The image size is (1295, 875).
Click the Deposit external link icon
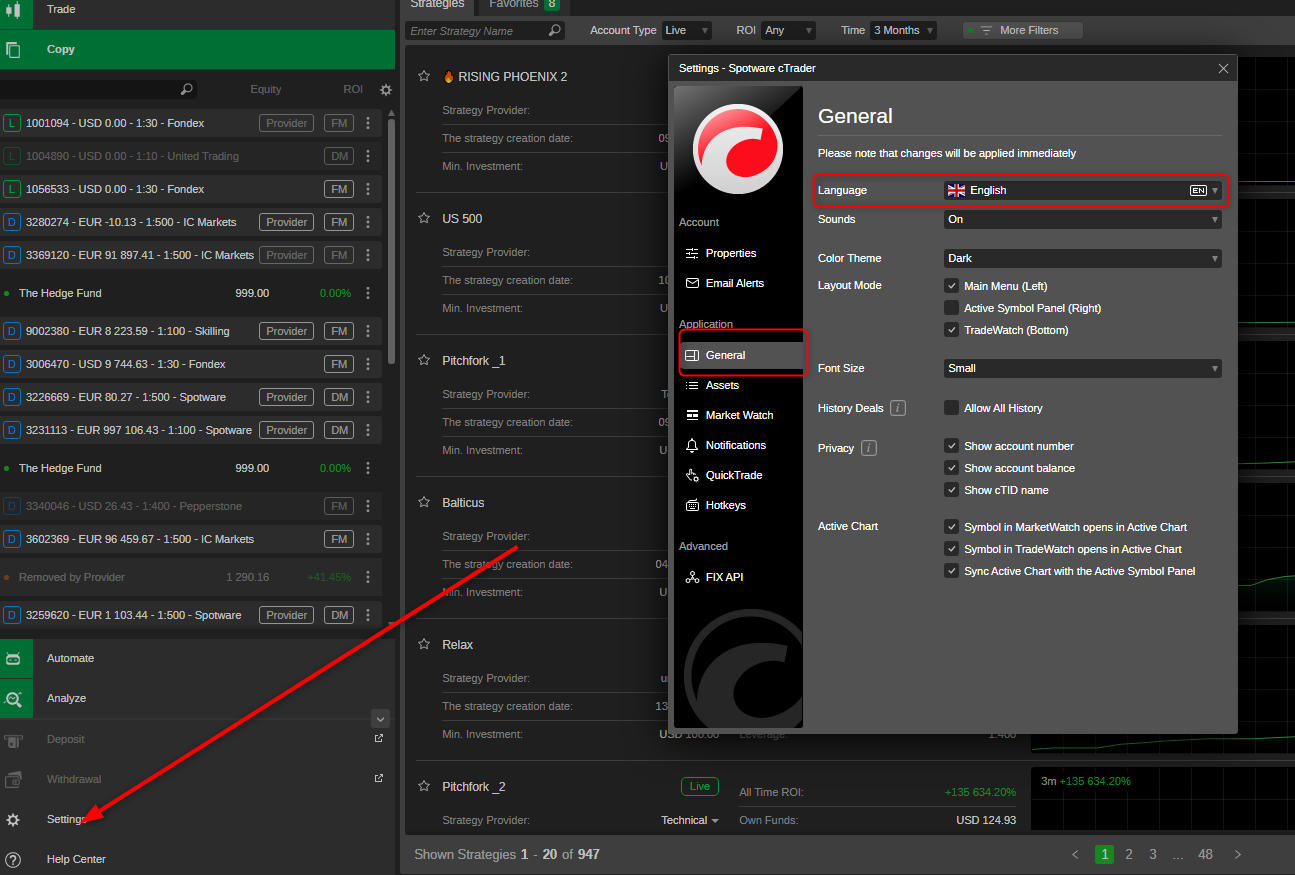pos(378,739)
